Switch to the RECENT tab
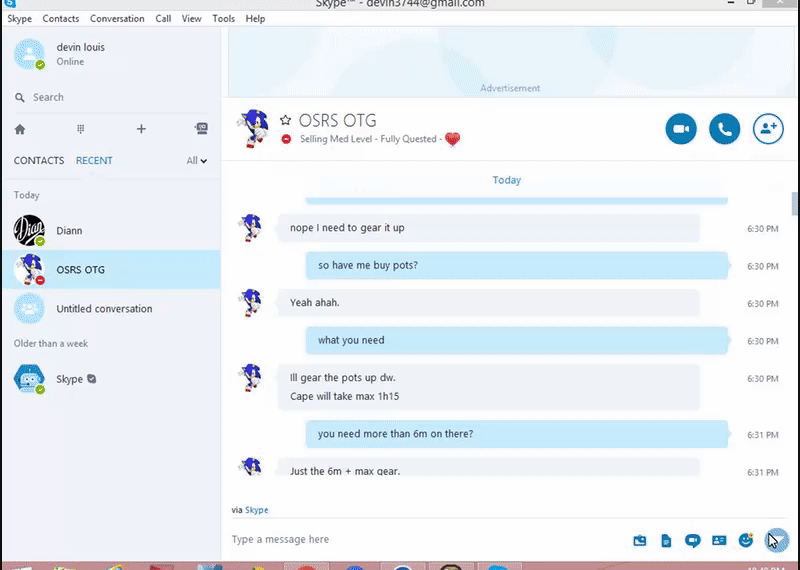800x570 pixels. (x=94, y=161)
